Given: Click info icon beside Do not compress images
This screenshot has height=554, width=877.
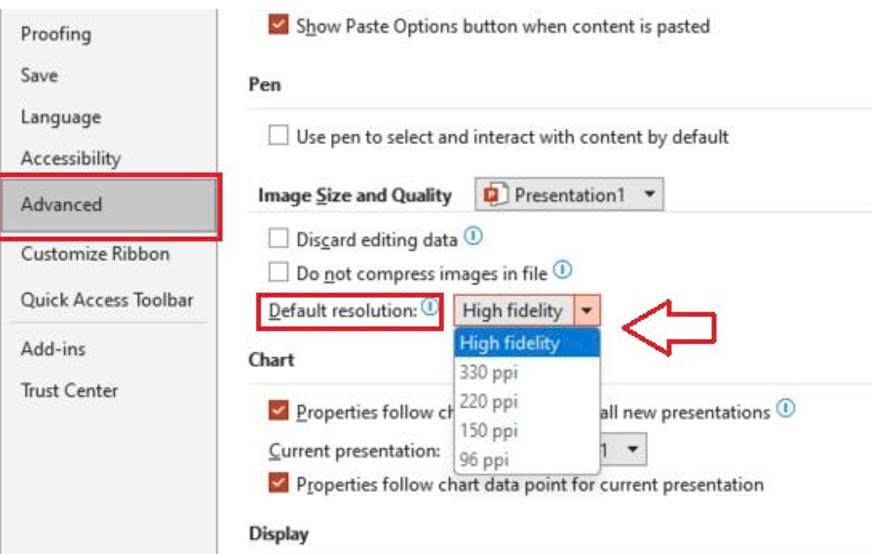Looking at the screenshot, I should tap(563, 270).
